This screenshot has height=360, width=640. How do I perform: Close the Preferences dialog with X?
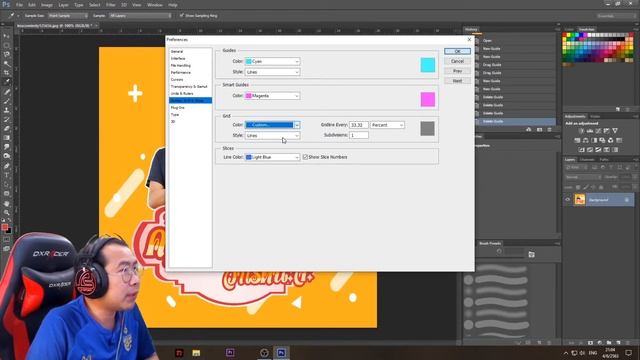point(469,40)
